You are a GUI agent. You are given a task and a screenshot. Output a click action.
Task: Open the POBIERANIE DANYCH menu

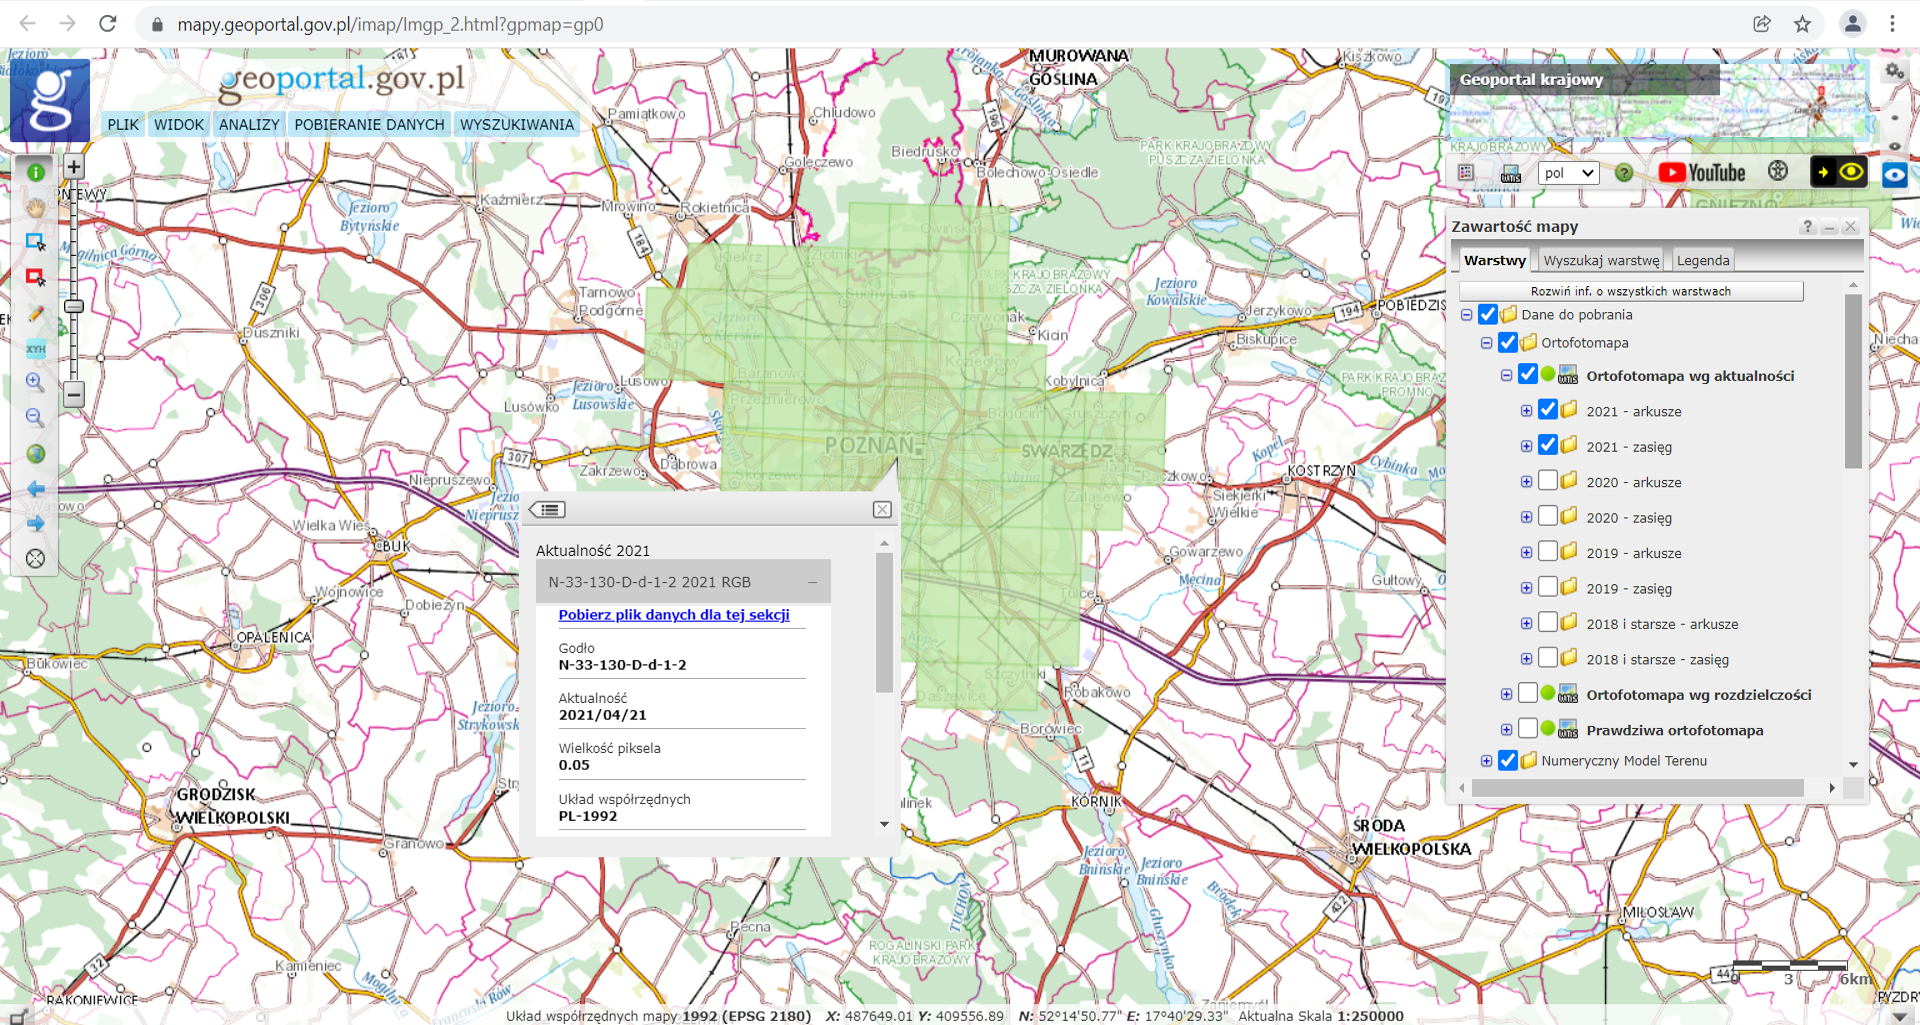pos(369,125)
